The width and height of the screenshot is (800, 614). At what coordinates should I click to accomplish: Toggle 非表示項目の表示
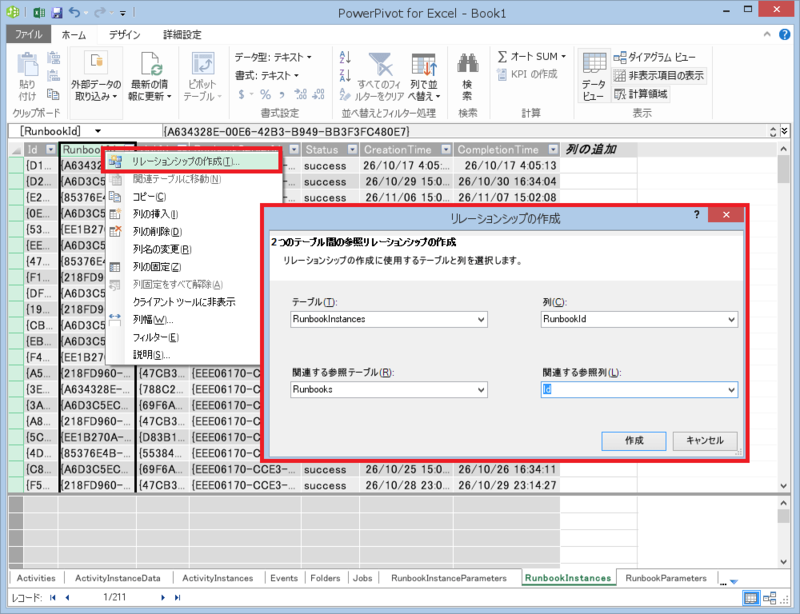(660, 75)
